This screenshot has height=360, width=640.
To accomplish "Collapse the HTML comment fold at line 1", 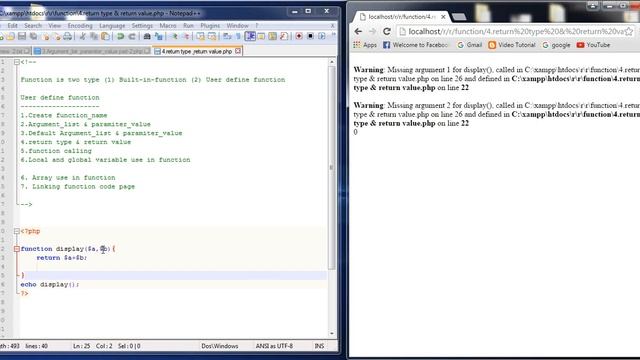I will 17,62.
